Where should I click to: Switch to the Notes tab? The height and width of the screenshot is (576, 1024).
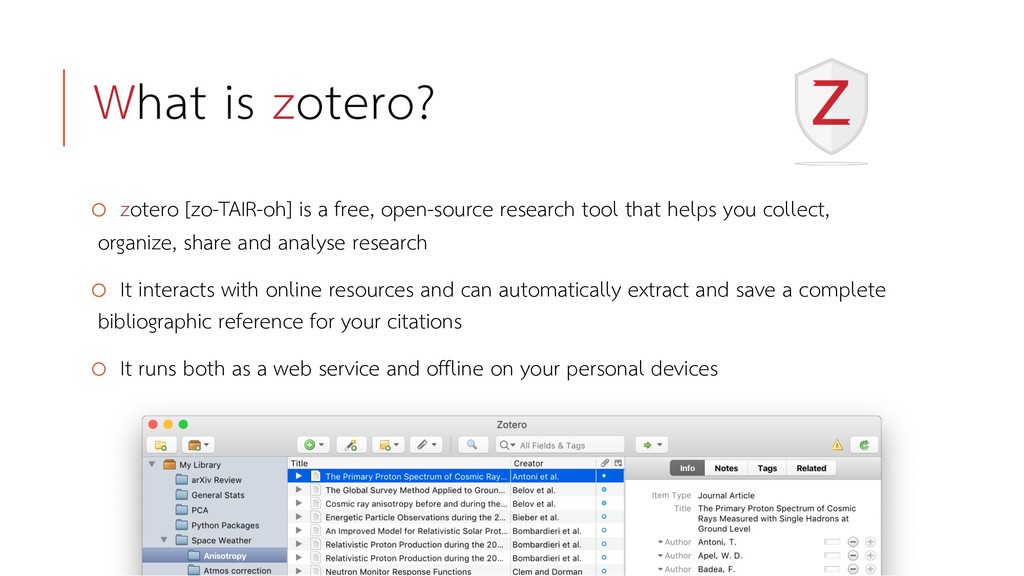pos(726,468)
